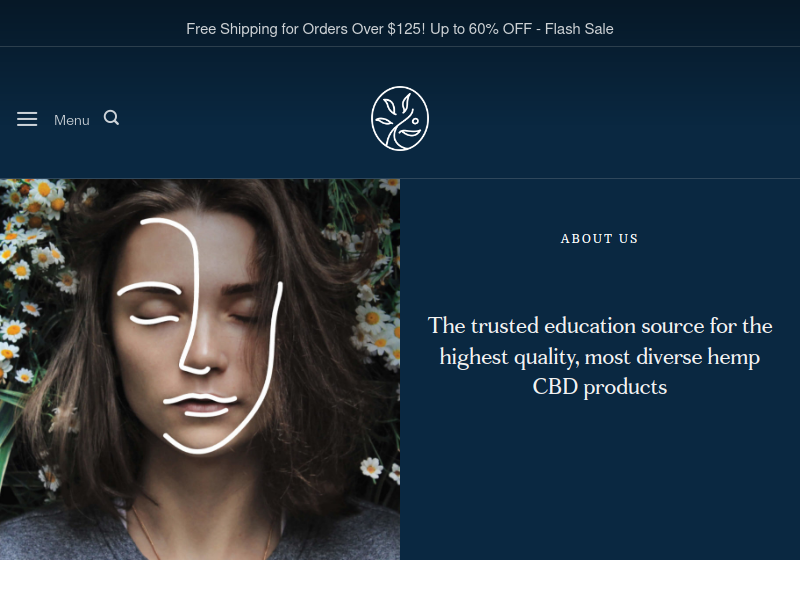Click the line-art eye over the woman's eyelid
Image resolution: width=800 pixels, height=600 pixels.
155,319
